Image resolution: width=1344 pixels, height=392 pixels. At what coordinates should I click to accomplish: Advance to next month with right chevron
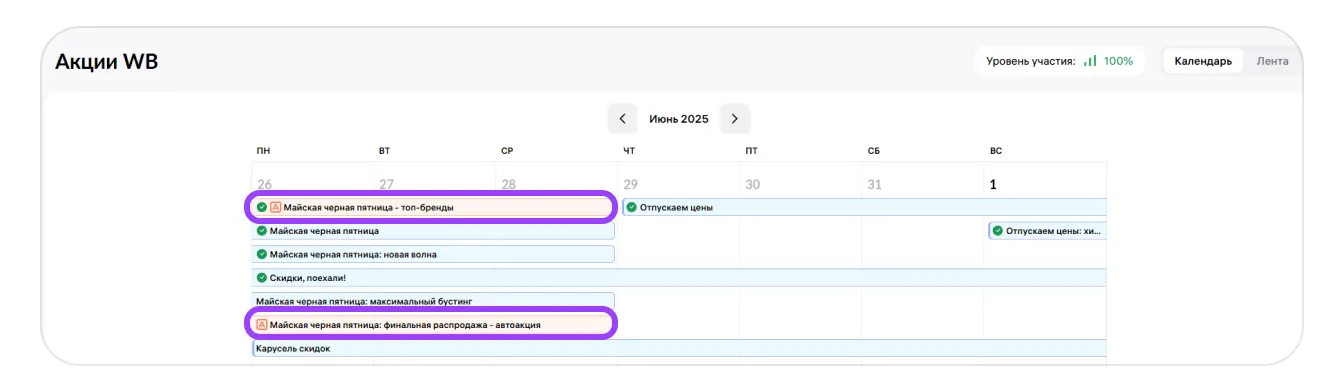pyautogui.click(x=735, y=119)
